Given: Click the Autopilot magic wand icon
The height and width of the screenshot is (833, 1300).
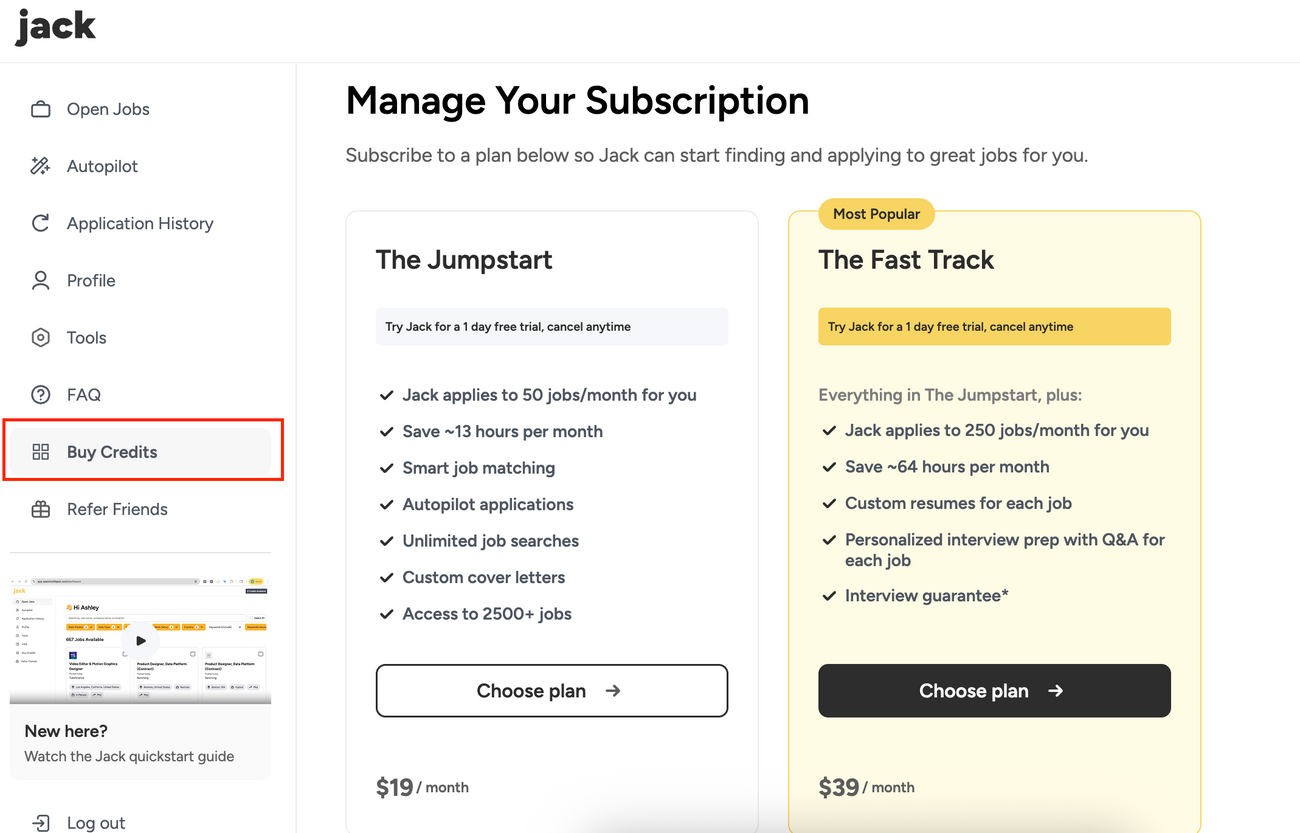Looking at the screenshot, I should click(41, 167).
